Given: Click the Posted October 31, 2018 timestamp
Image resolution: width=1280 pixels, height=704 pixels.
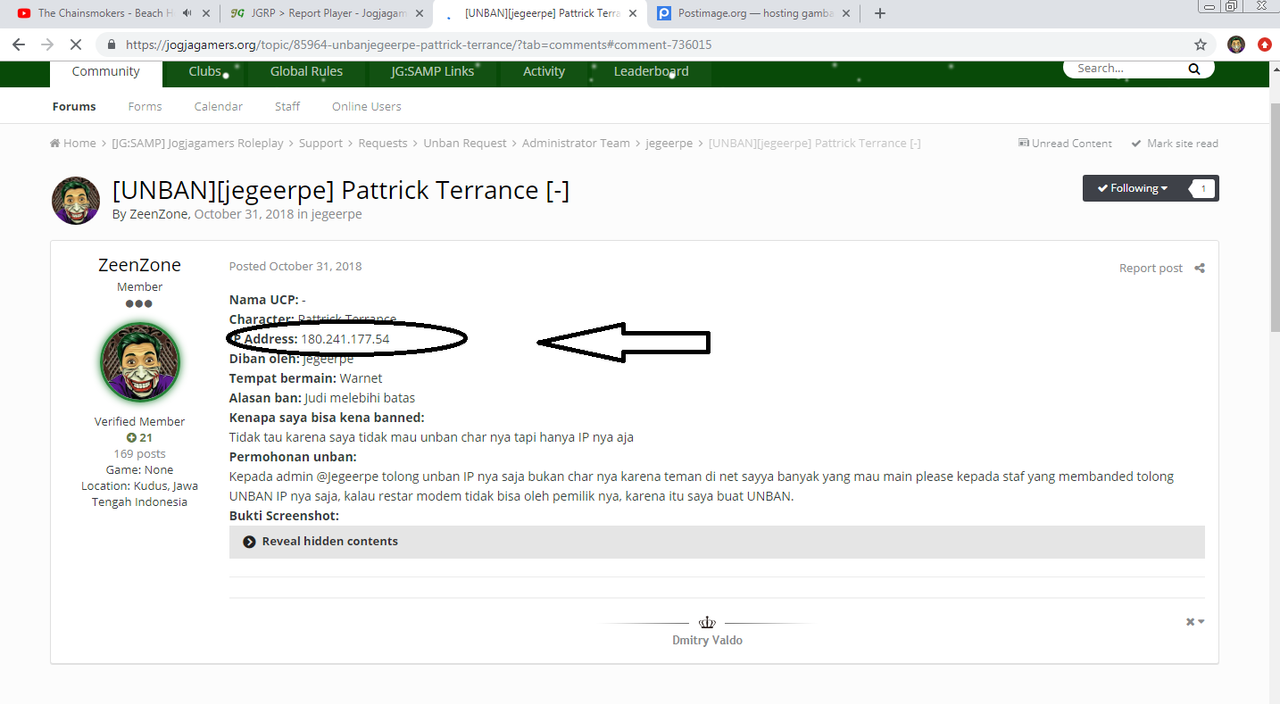Looking at the screenshot, I should click(295, 266).
